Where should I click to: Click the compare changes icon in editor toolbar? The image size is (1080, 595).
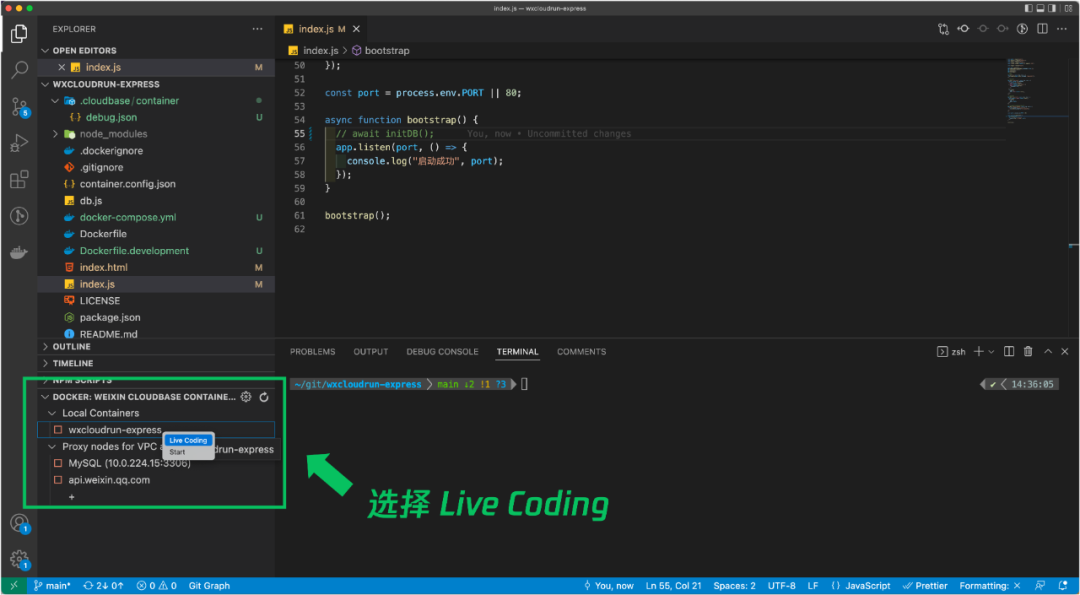(943, 29)
